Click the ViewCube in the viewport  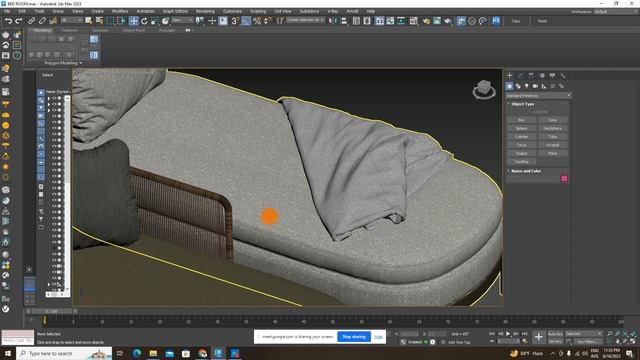click(484, 89)
